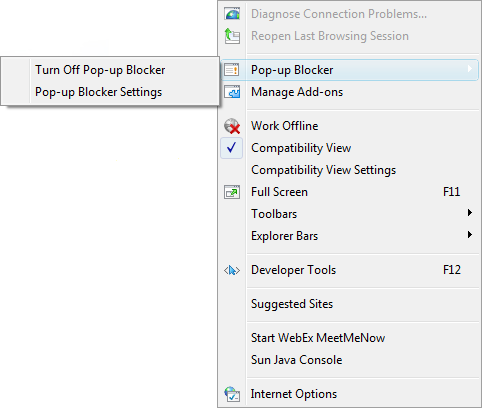Click the Reopen Last Browsing Session icon
482x408 pixels.
232,36
